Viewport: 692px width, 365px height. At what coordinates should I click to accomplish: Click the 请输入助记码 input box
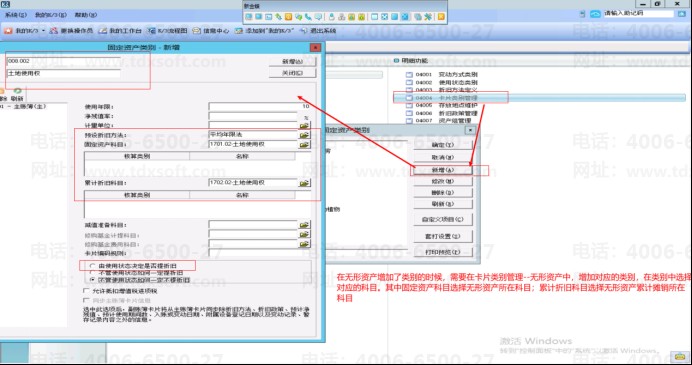click(x=639, y=14)
